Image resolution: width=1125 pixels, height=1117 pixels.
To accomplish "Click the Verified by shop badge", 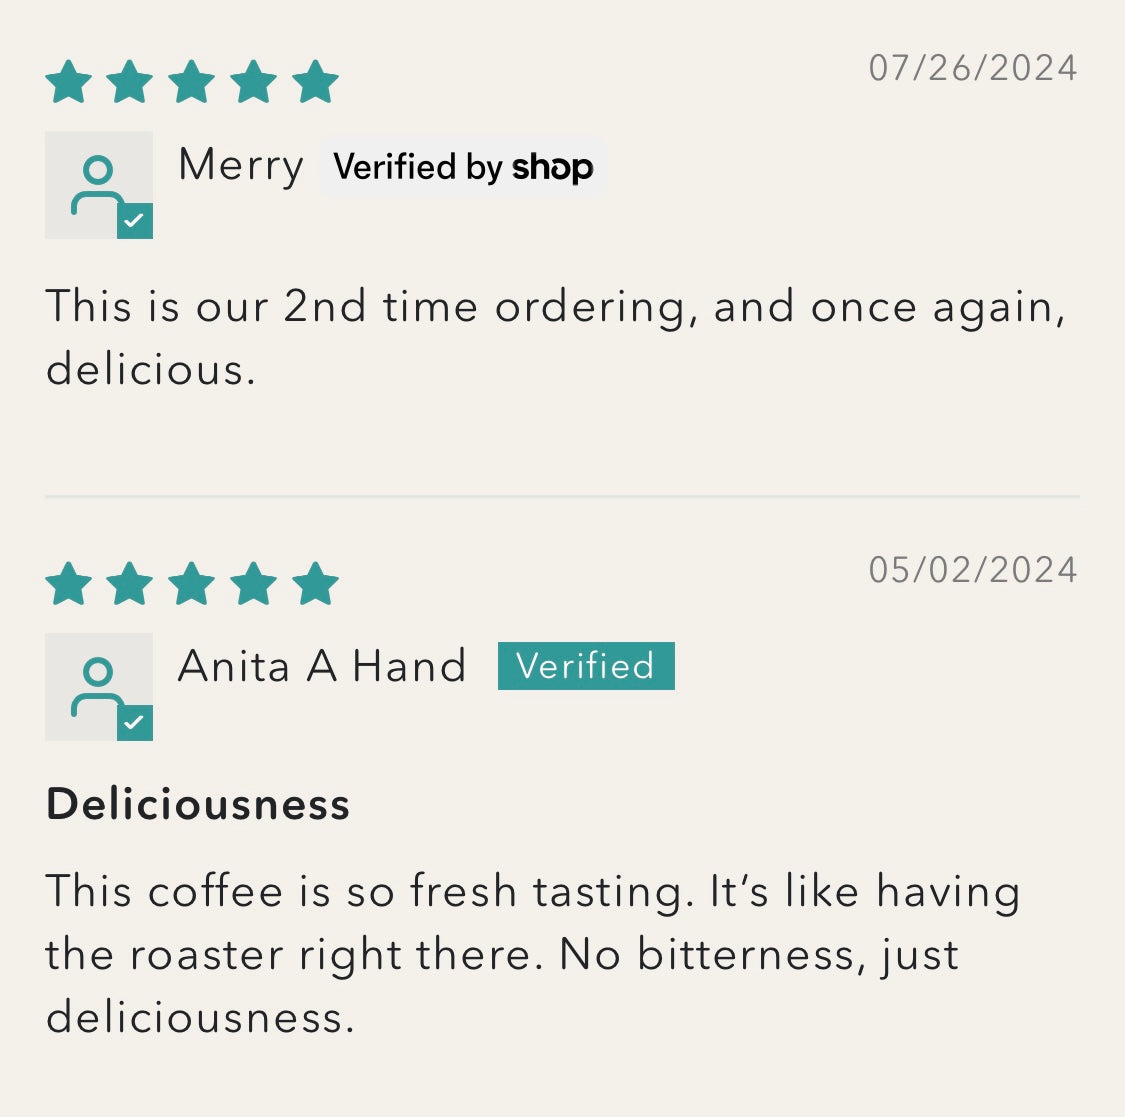I will tap(463, 167).
